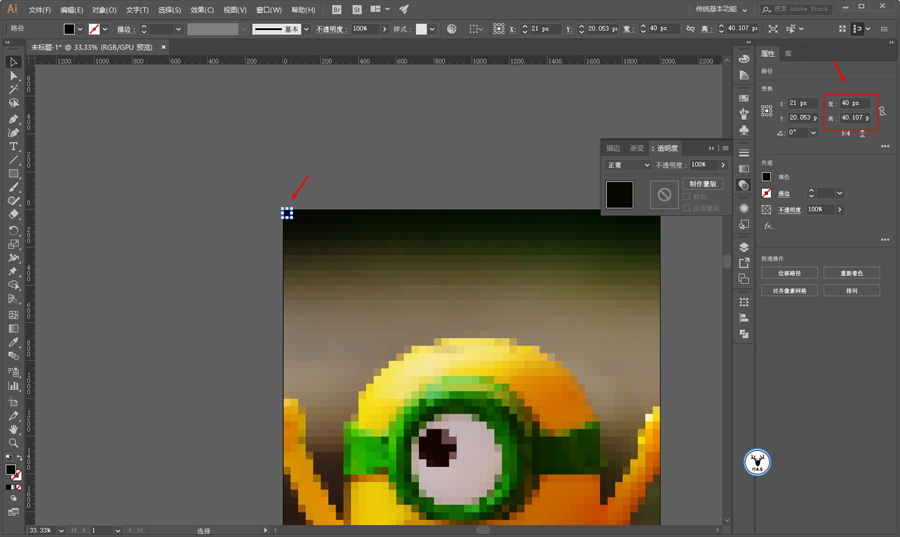Enable the 反相蒙版 invert mask checkbox
Screen dimensions: 900x537
(687, 208)
